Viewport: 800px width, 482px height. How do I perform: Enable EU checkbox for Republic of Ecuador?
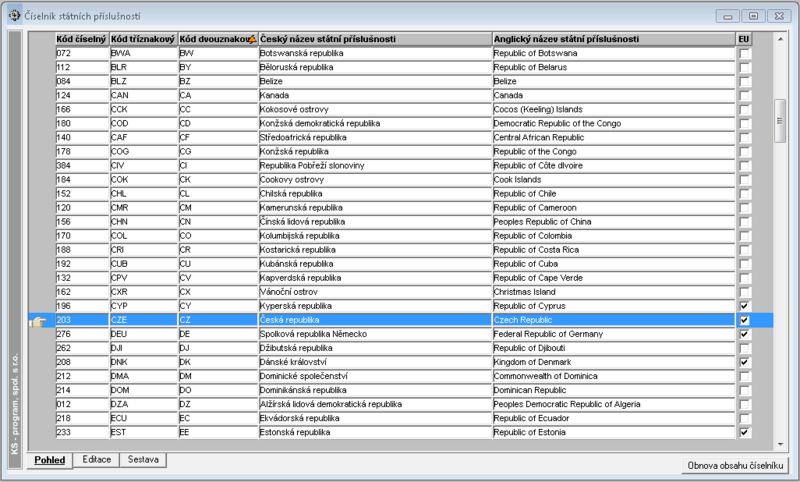pyautogui.click(x=744, y=418)
